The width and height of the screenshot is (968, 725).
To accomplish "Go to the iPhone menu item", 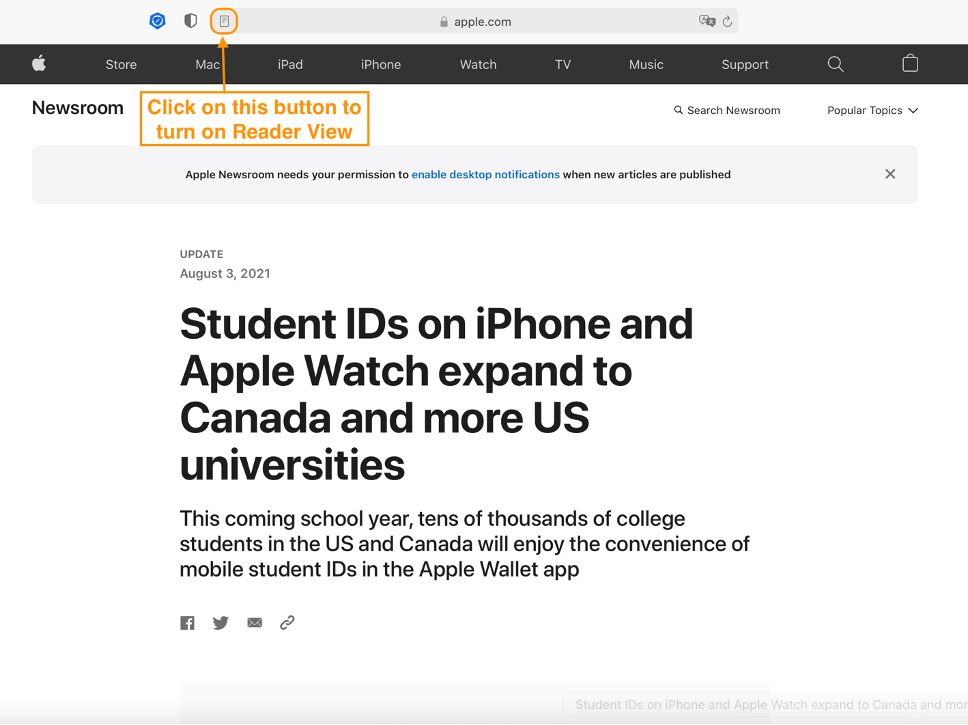I will point(381,64).
